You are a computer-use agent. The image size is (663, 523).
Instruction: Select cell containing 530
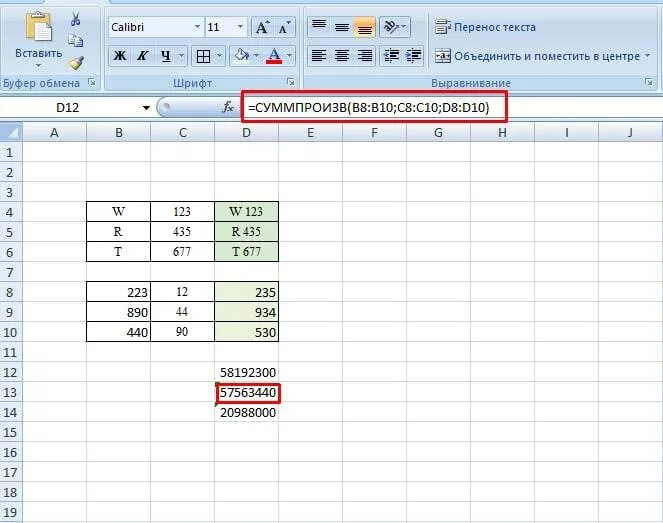point(247,332)
